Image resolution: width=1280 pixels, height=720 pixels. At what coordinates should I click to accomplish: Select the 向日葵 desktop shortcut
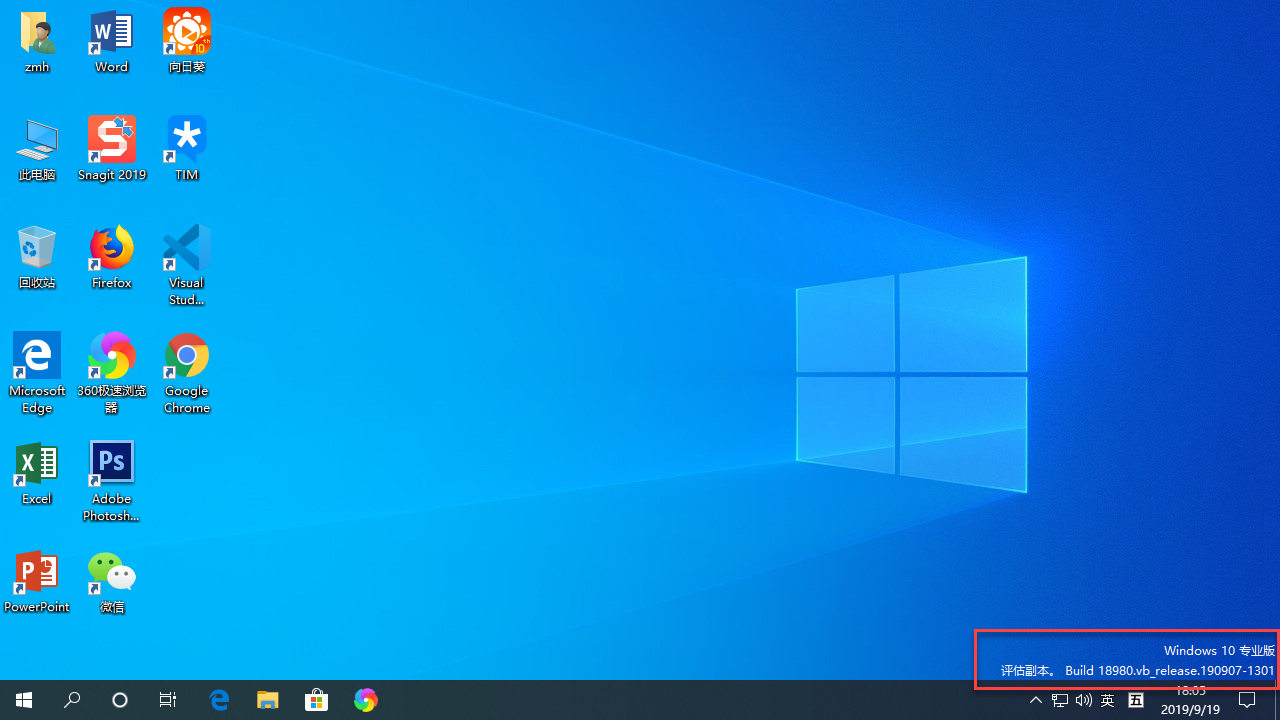186,43
